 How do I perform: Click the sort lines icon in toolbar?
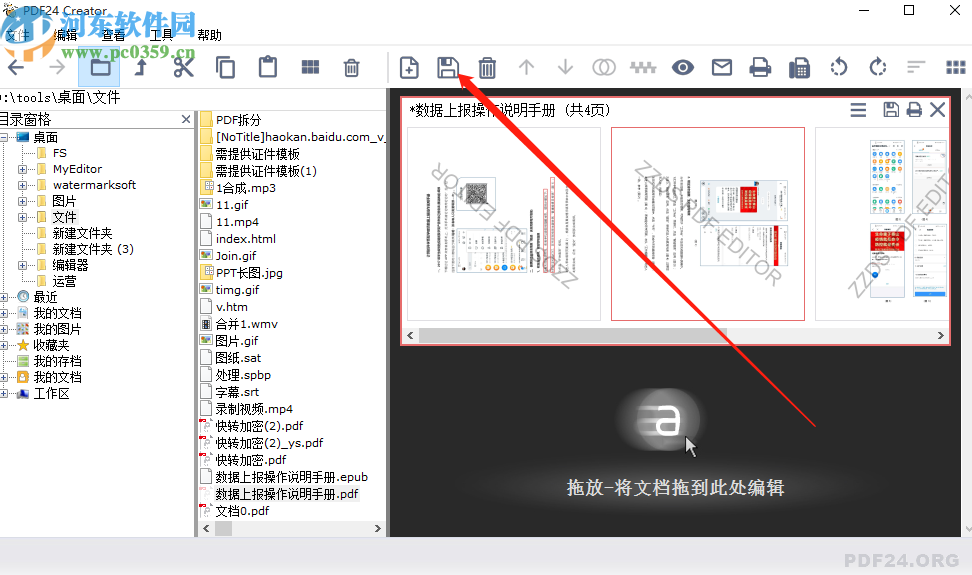point(916,67)
